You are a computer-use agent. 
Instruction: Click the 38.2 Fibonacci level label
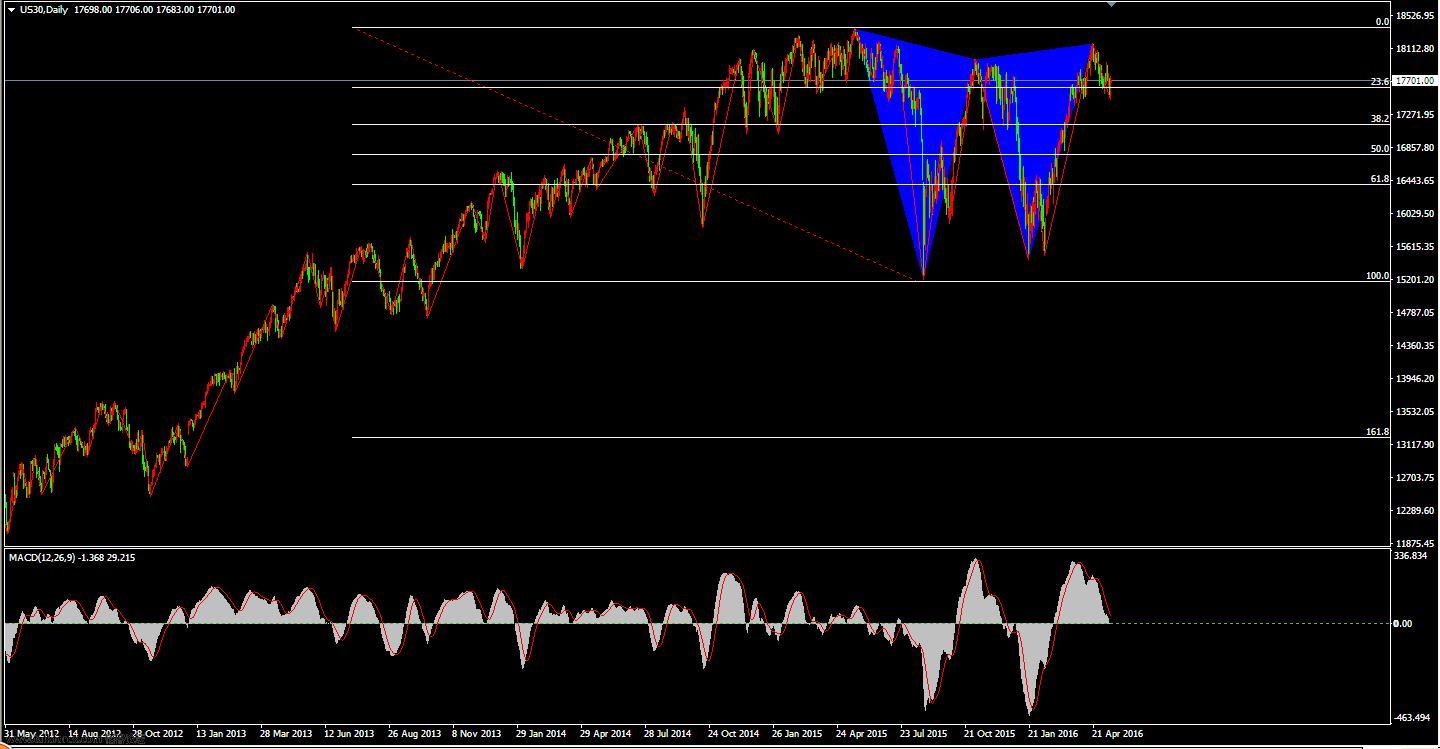pyautogui.click(x=1379, y=118)
